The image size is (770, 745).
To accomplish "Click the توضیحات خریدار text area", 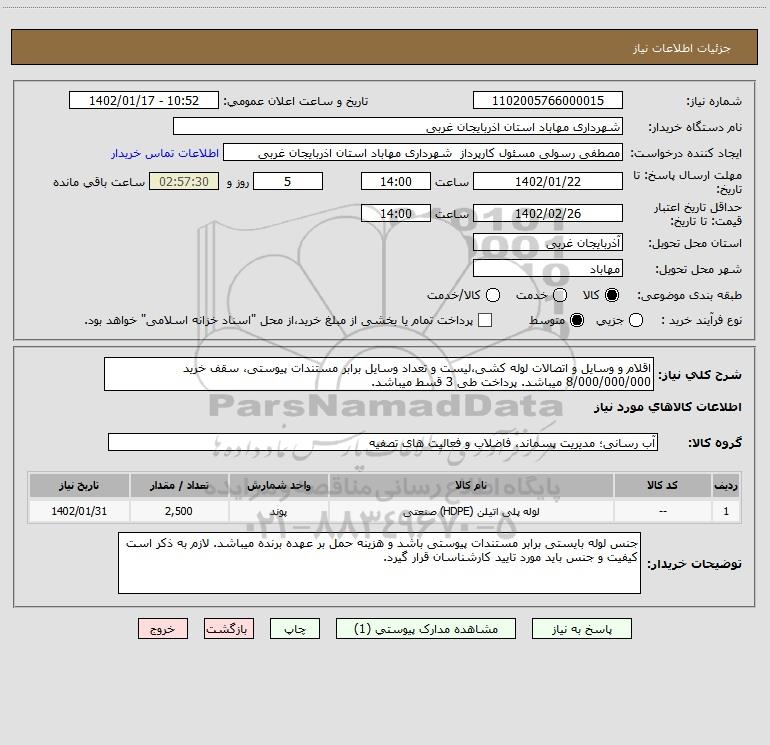I will [379, 563].
